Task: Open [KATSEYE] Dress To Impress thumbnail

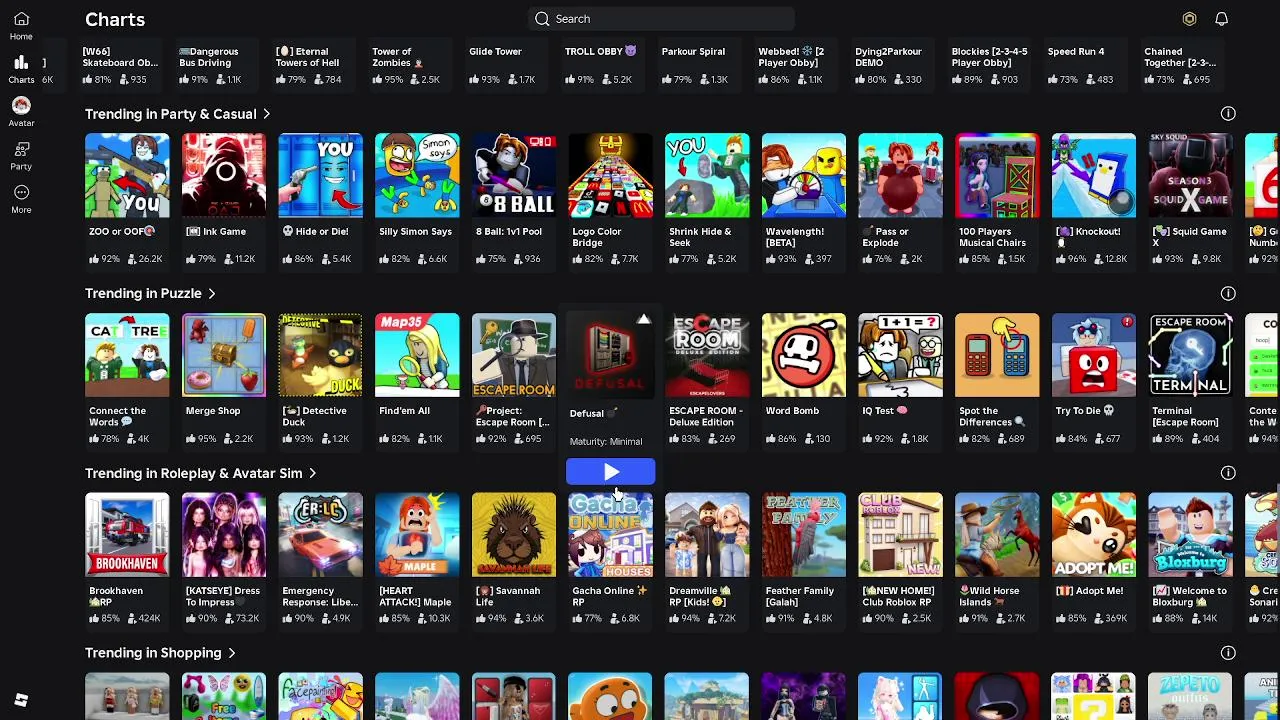Action: (224, 535)
